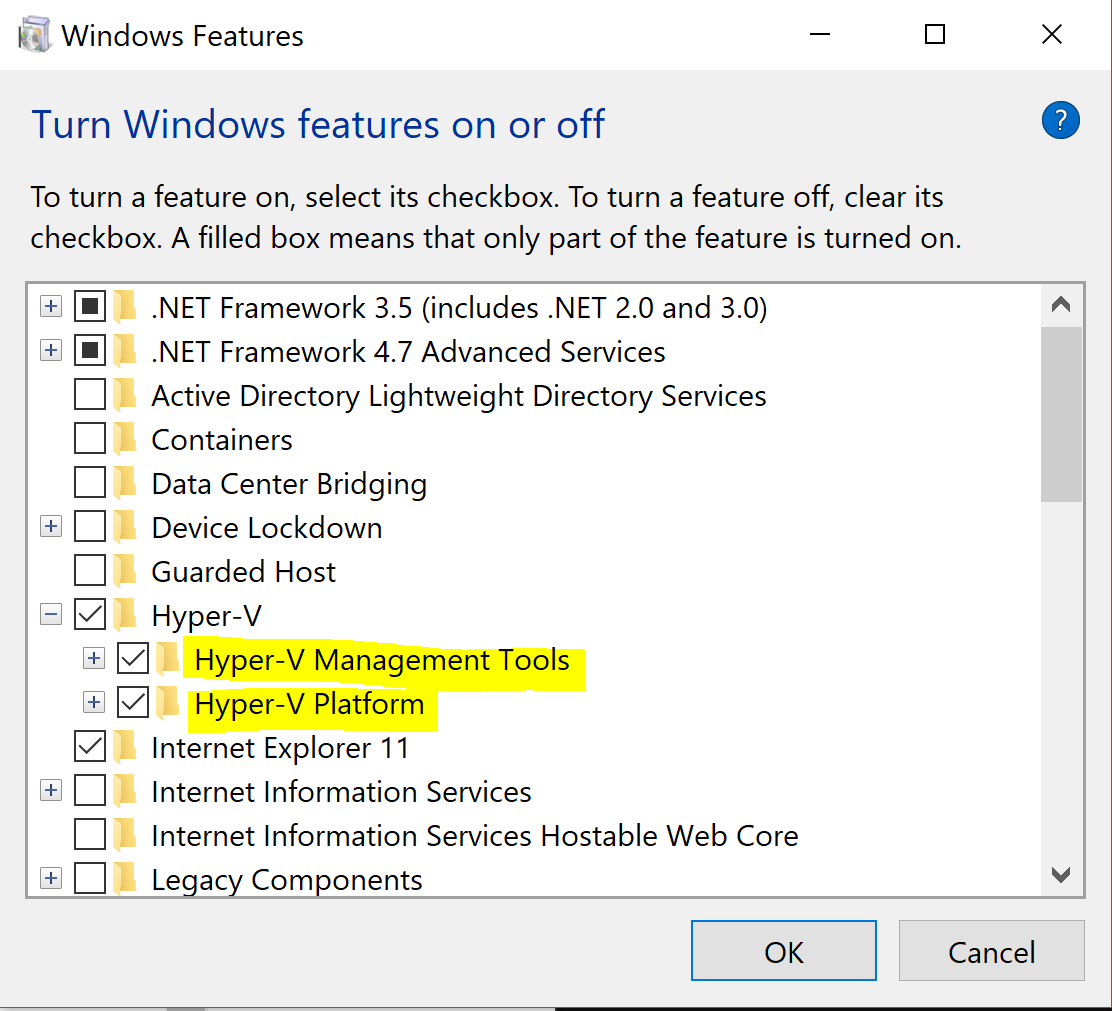Click the Internet Explorer 11 folder icon

tap(125, 747)
